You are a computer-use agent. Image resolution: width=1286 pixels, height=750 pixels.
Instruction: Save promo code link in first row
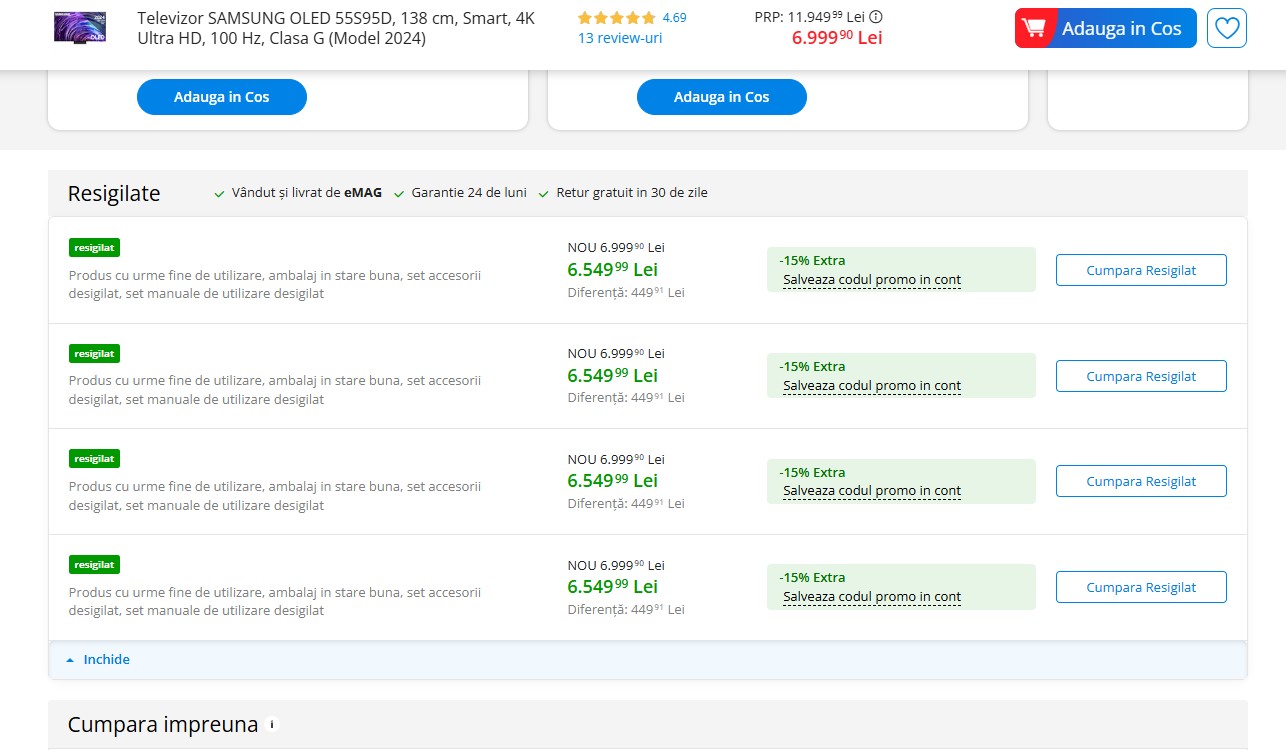[872, 280]
